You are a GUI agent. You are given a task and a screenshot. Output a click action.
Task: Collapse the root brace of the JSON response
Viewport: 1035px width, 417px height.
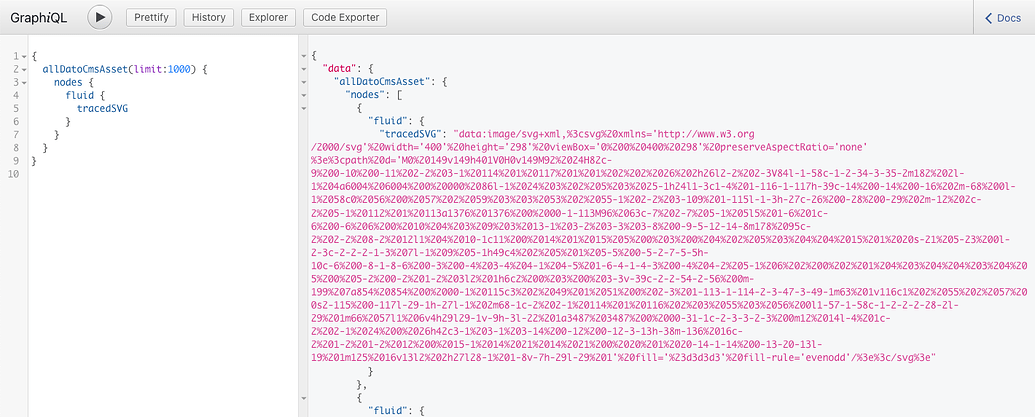[304, 54]
